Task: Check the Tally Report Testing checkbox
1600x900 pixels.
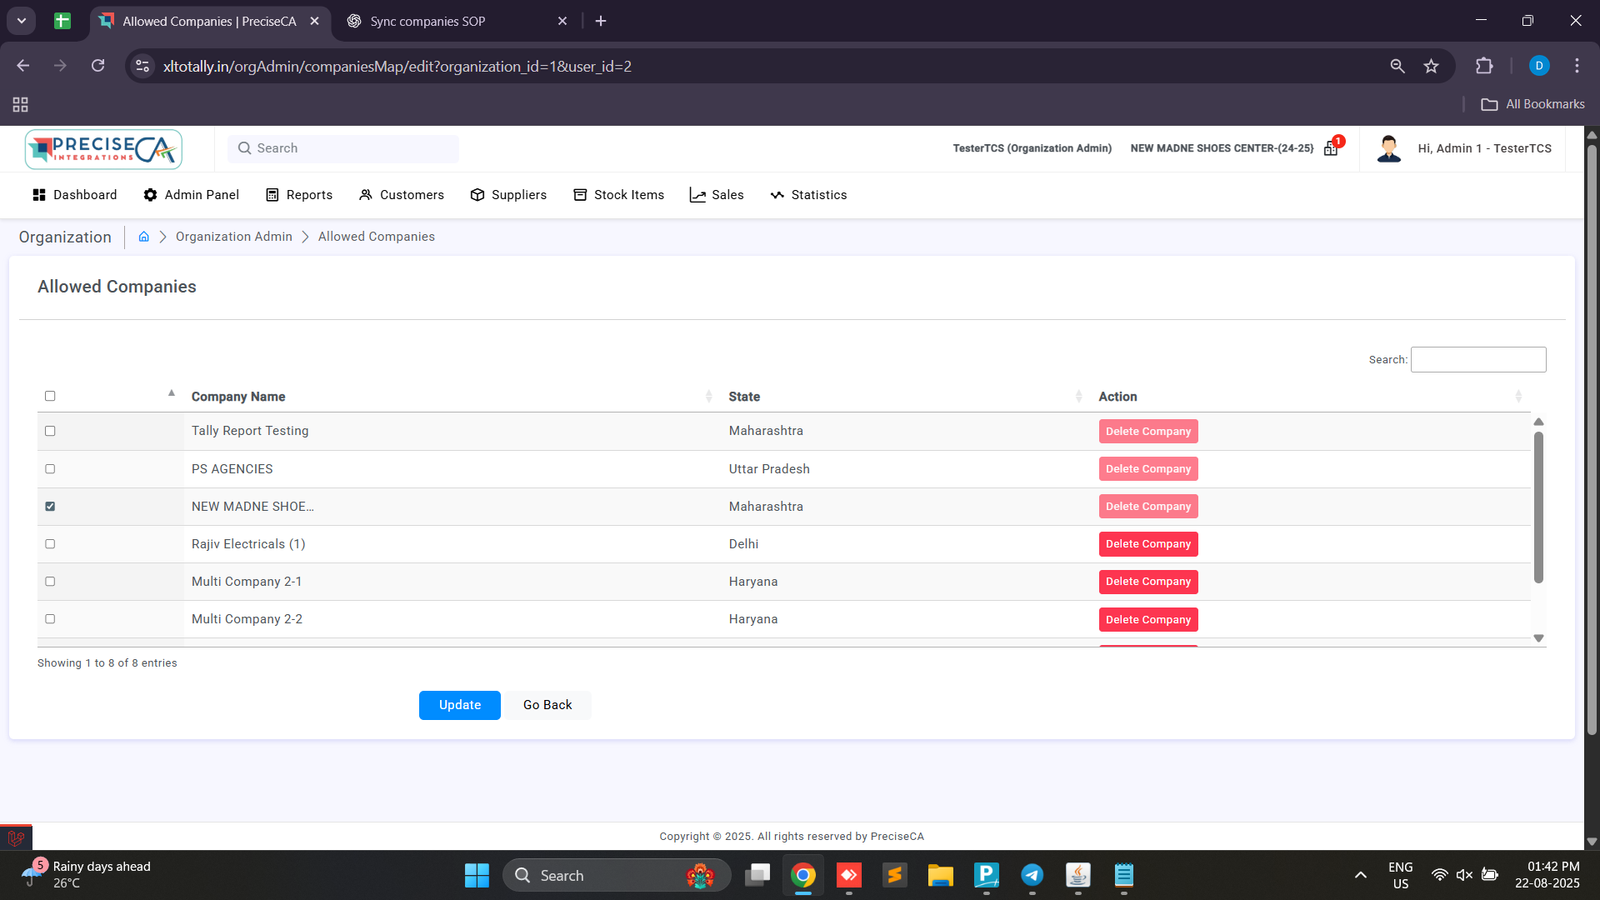Action: [x=50, y=431]
